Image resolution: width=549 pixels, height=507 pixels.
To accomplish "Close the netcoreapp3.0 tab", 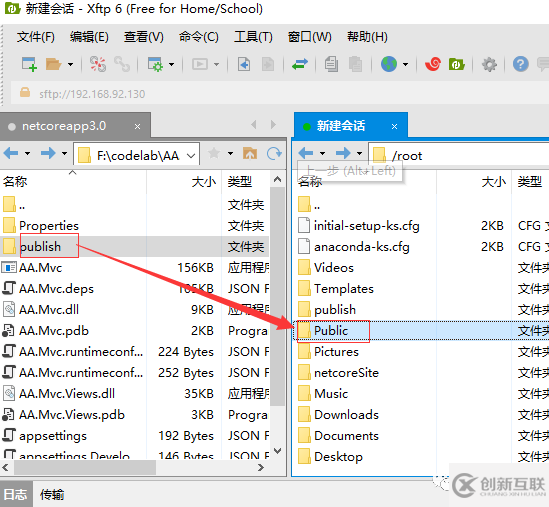I will pyautogui.click(x=138, y=126).
